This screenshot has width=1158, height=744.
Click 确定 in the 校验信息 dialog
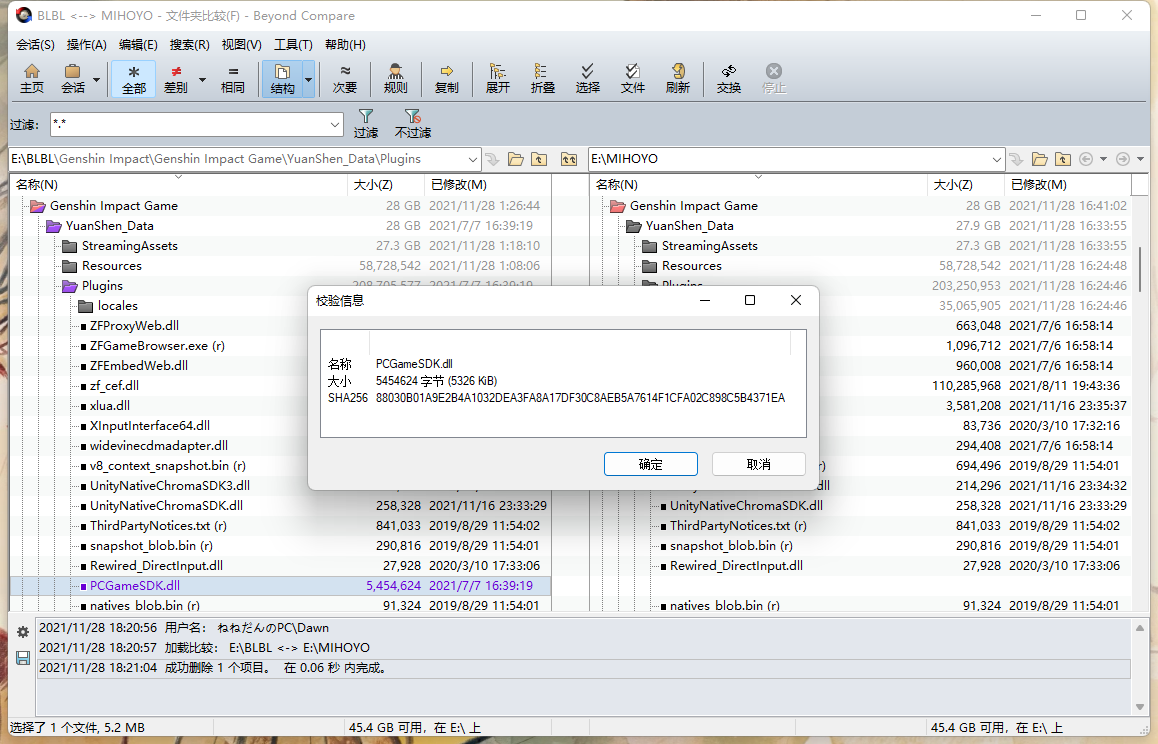[x=651, y=464]
